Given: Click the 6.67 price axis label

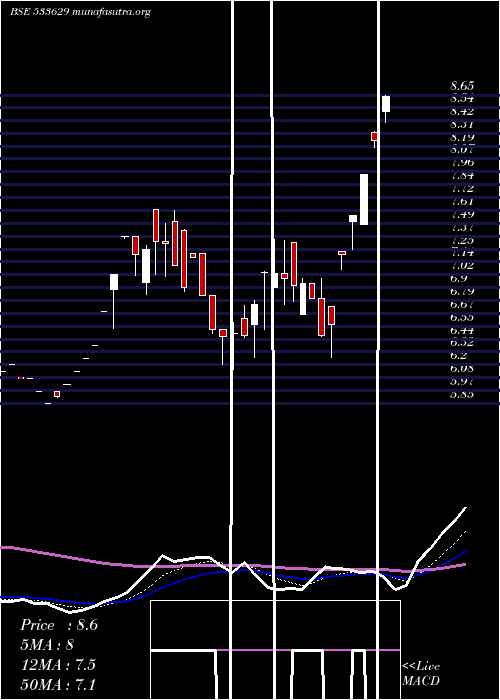Looking at the screenshot, I should tap(462, 304).
